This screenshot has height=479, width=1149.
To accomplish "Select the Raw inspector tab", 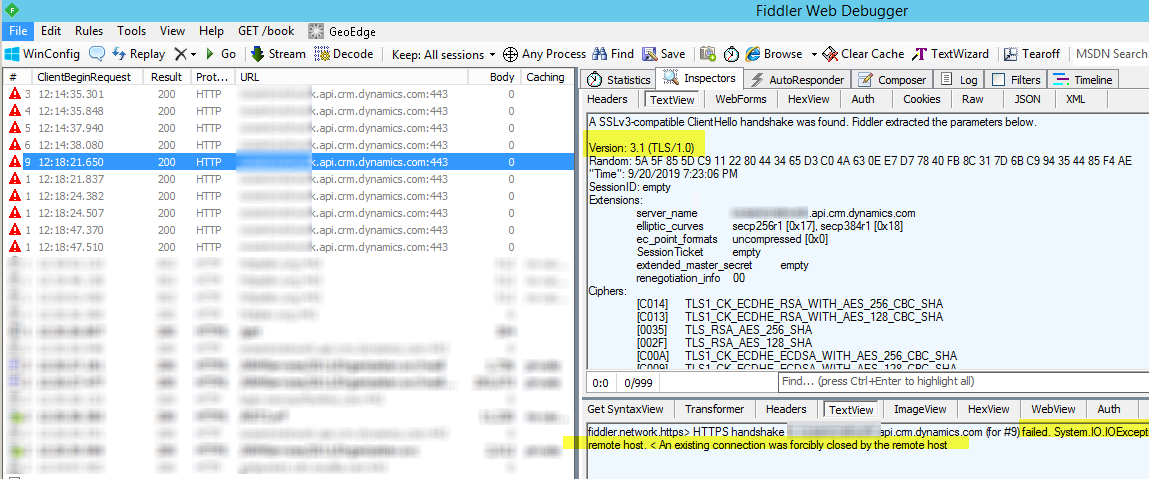I will coord(973,99).
